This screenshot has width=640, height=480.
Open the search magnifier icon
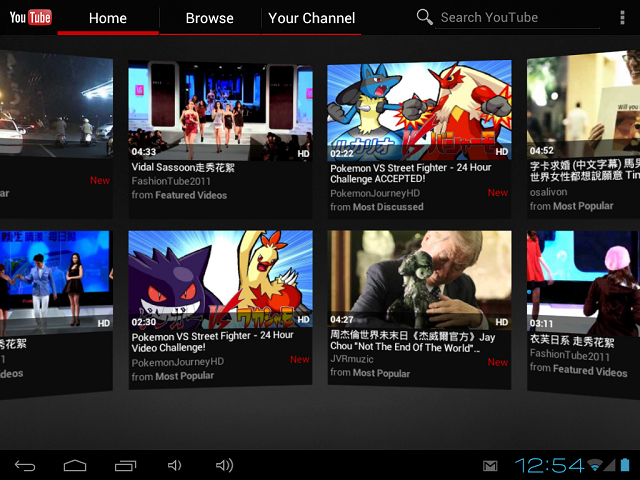(x=424, y=18)
